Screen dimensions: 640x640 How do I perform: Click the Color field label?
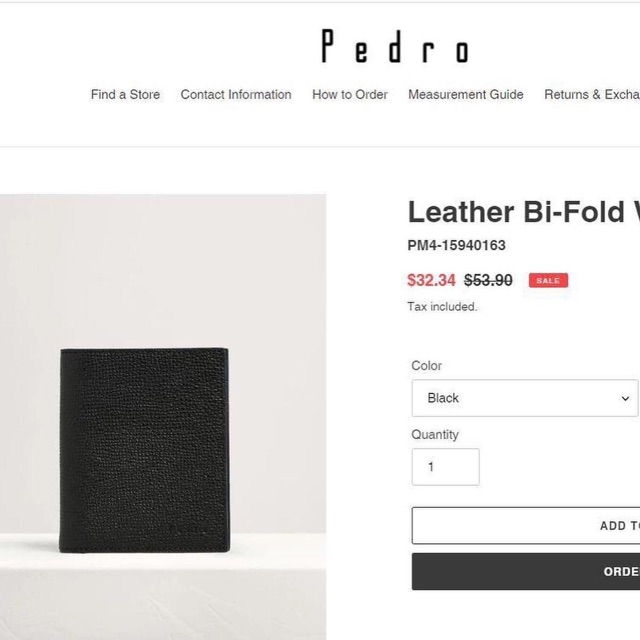pos(426,366)
